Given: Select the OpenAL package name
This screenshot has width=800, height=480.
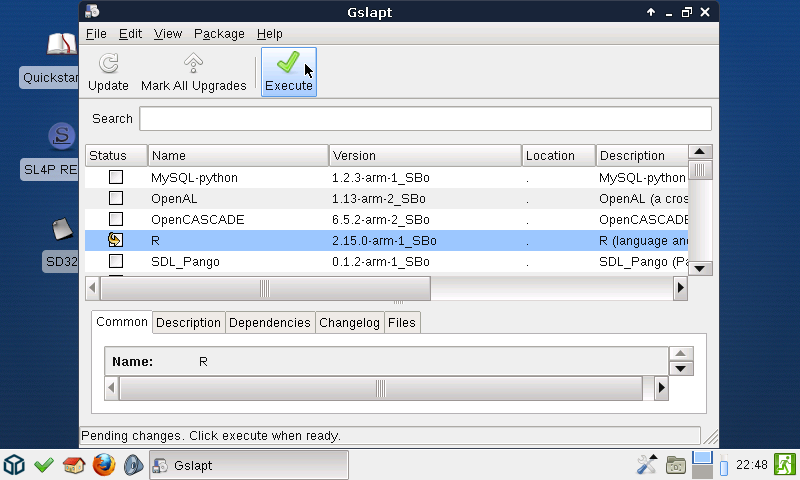Looking at the screenshot, I should point(174,198).
